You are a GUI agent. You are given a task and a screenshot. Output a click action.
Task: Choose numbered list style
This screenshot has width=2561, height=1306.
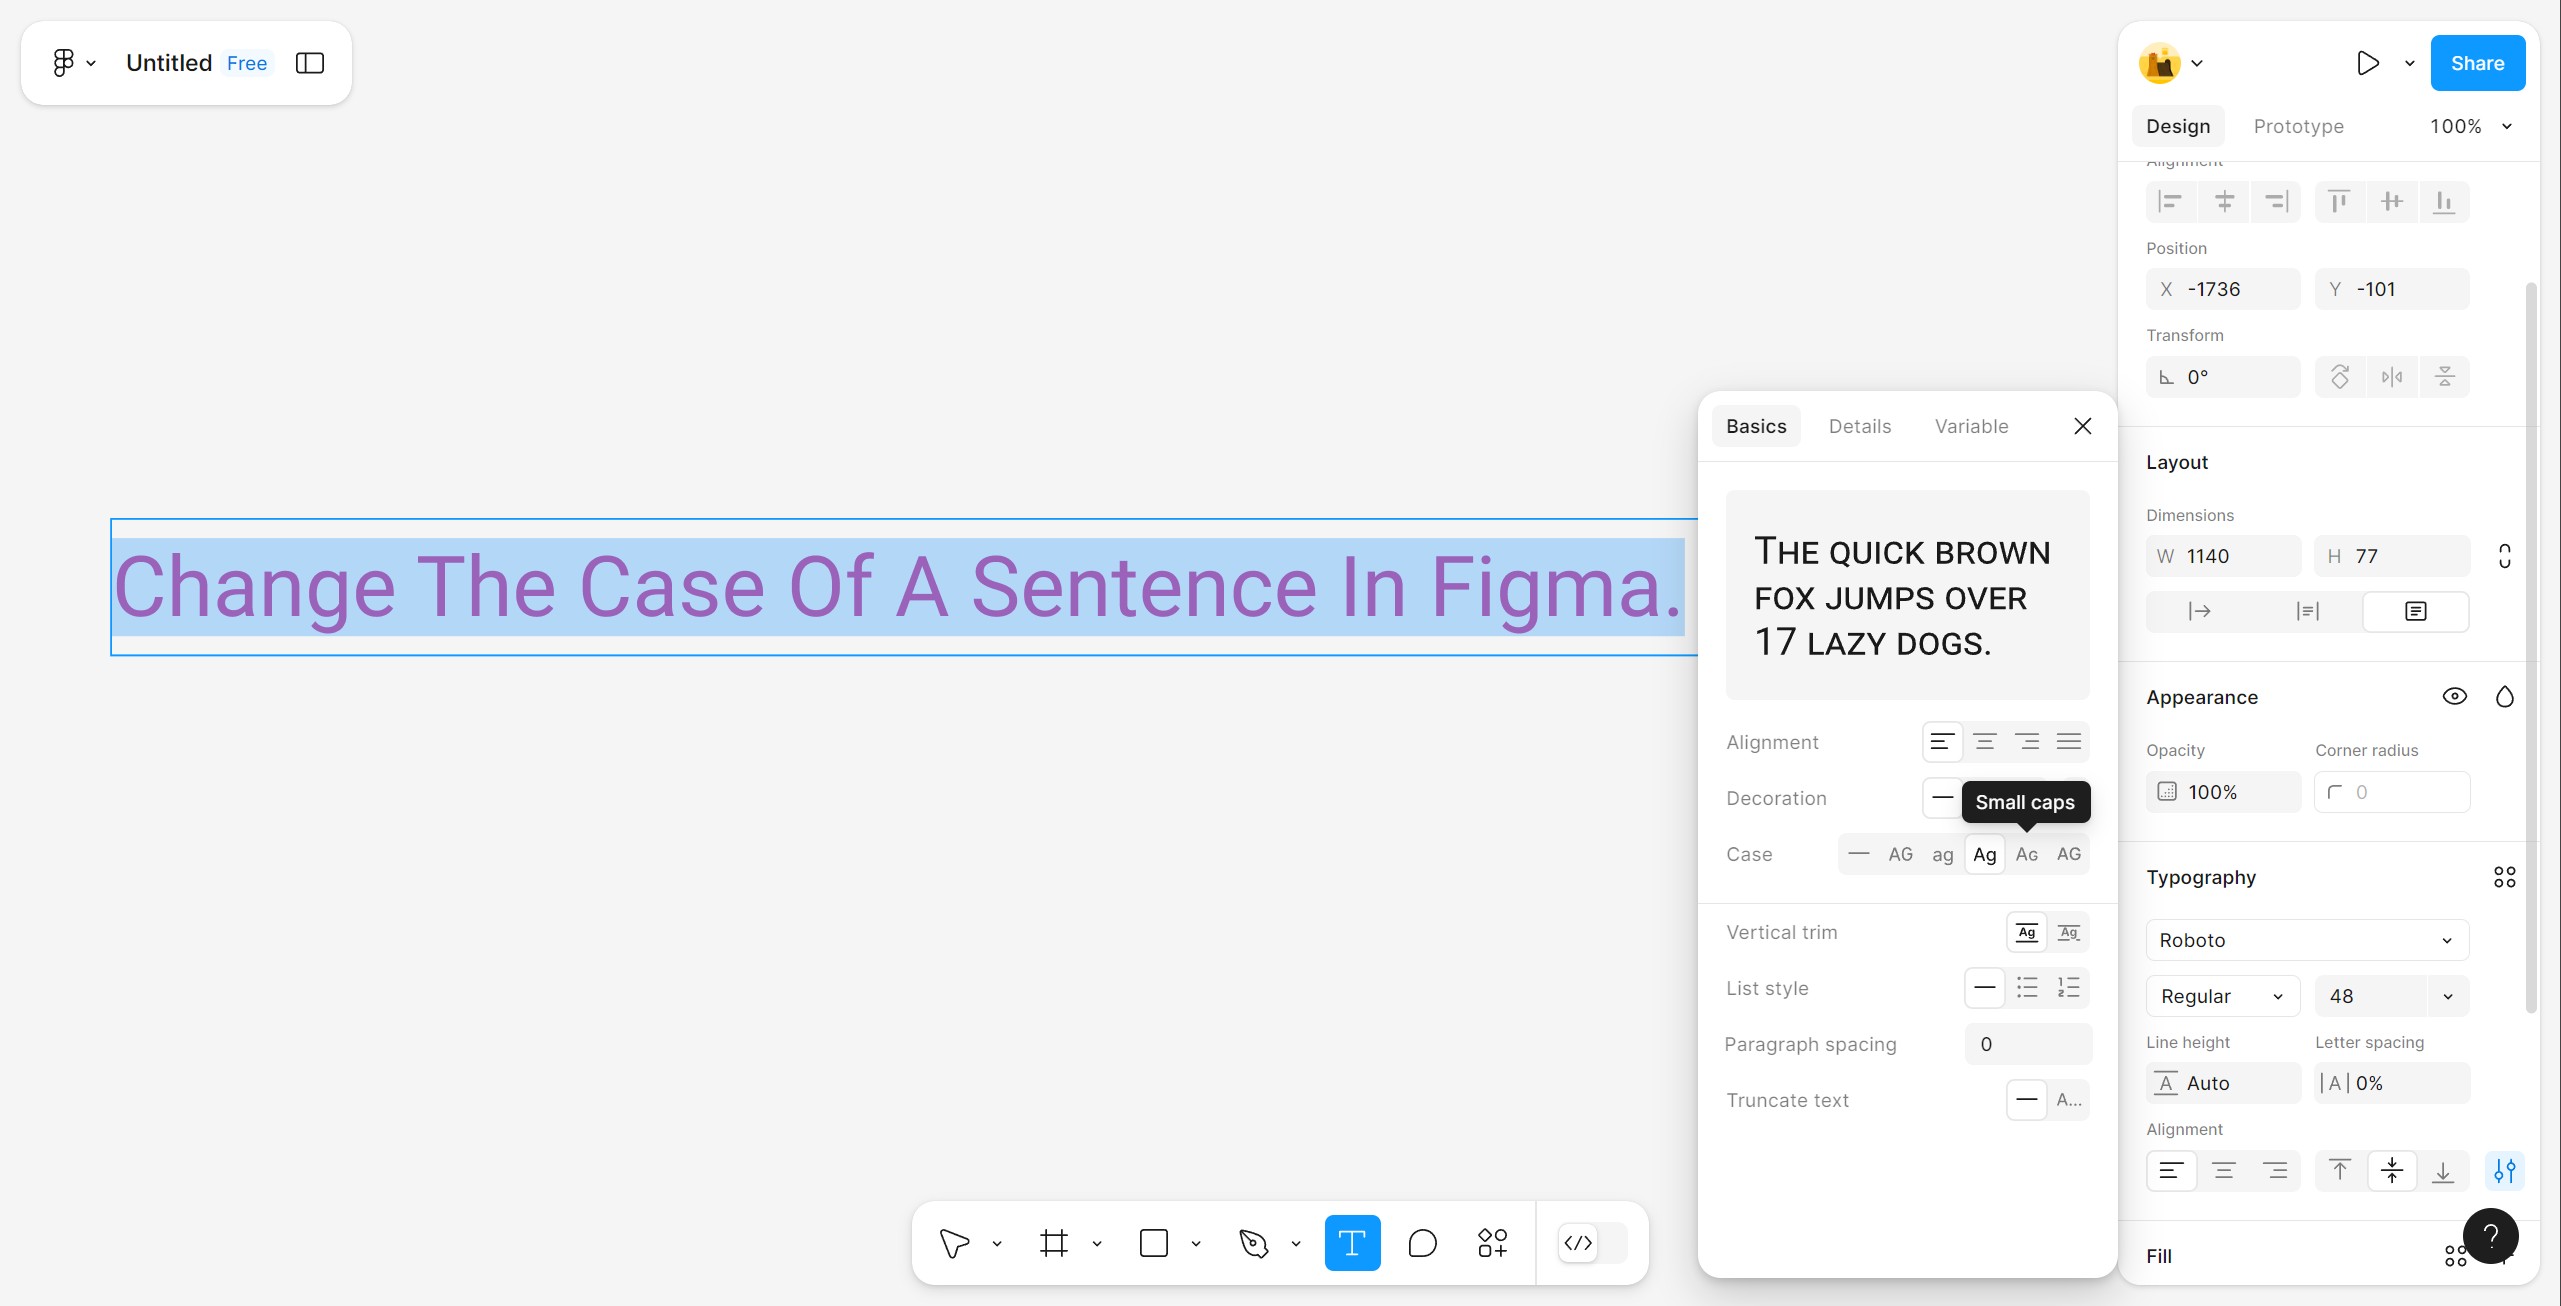click(x=2069, y=988)
